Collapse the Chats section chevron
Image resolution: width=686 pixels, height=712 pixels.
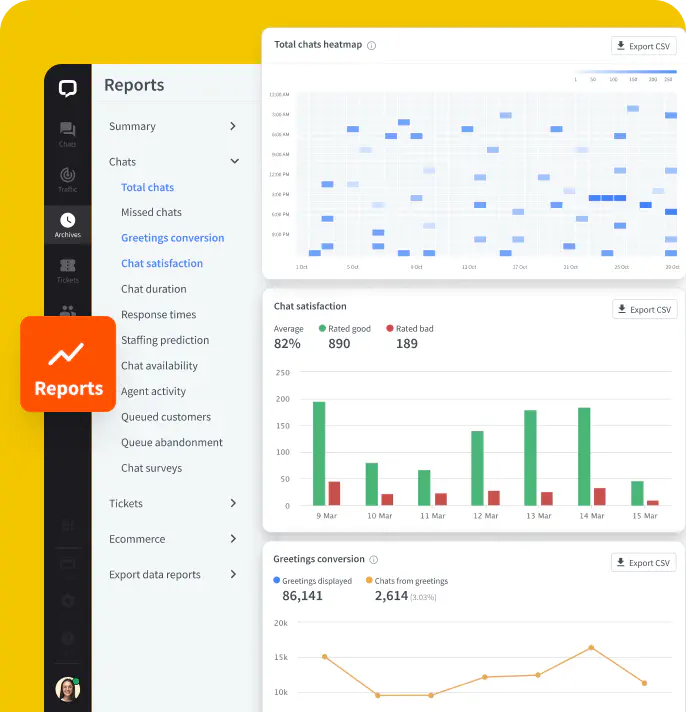(x=234, y=161)
